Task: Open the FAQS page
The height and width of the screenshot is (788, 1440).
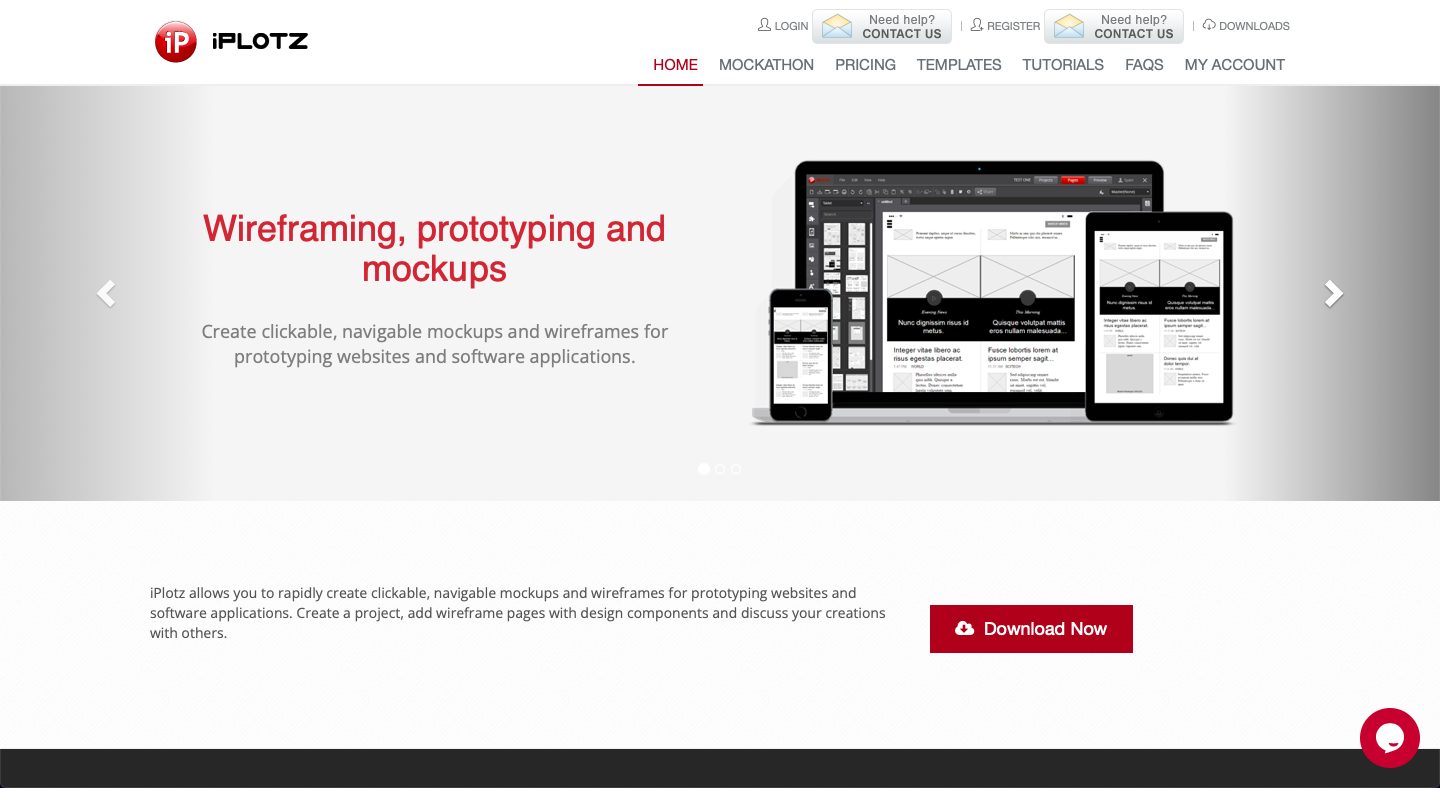Action: [1144, 64]
